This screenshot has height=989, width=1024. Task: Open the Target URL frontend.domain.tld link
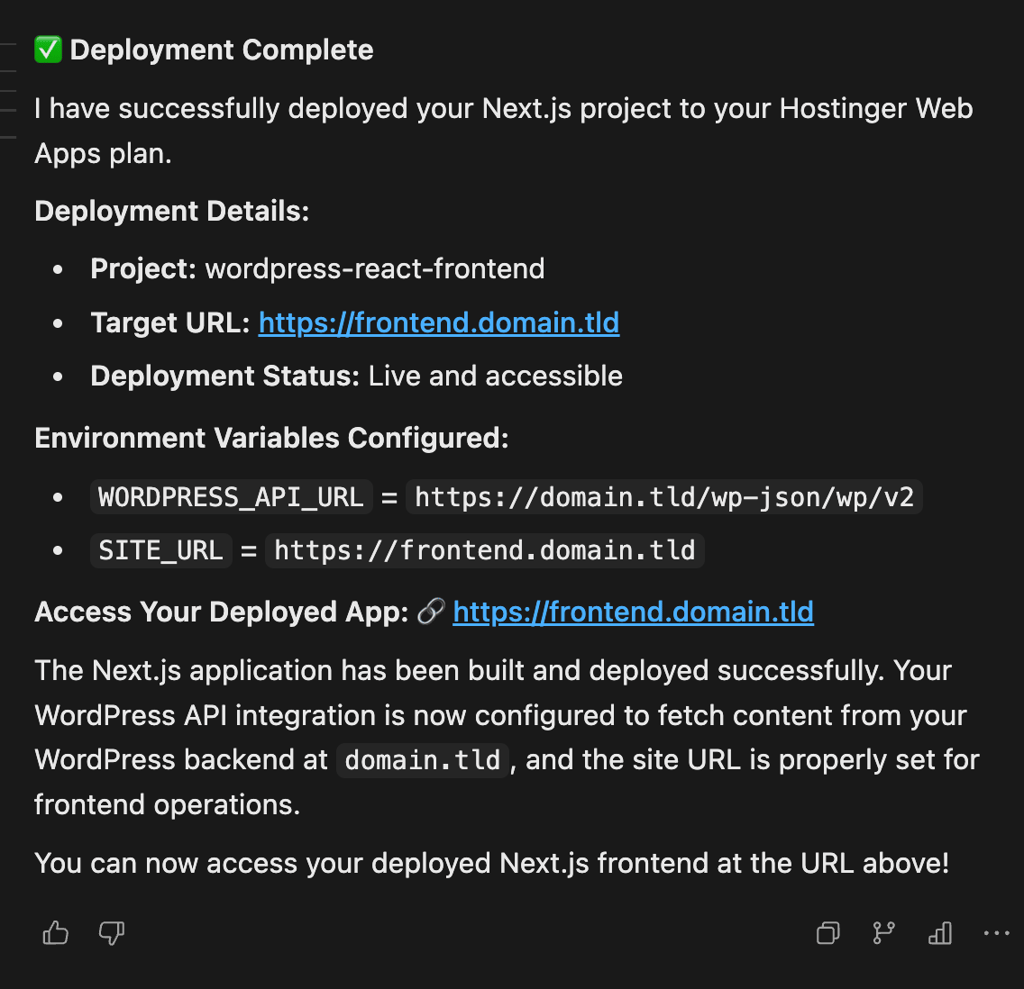pos(439,323)
